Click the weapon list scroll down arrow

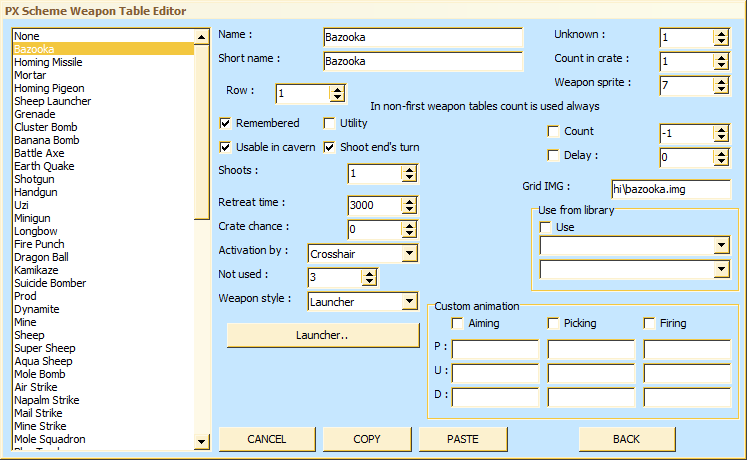pyautogui.click(x=202, y=442)
